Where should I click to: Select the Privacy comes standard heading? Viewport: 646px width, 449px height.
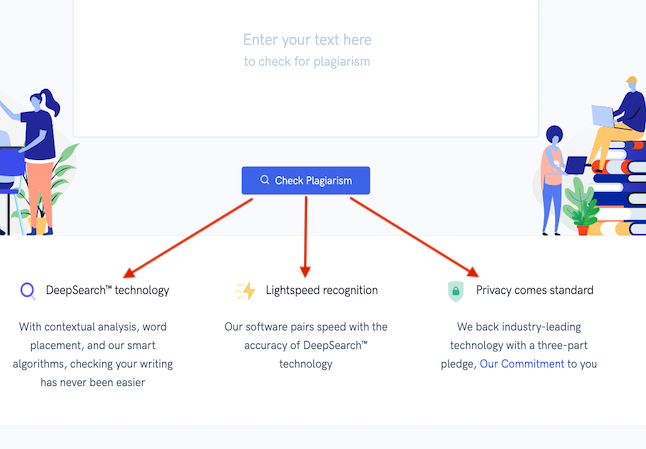(x=535, y=290)
